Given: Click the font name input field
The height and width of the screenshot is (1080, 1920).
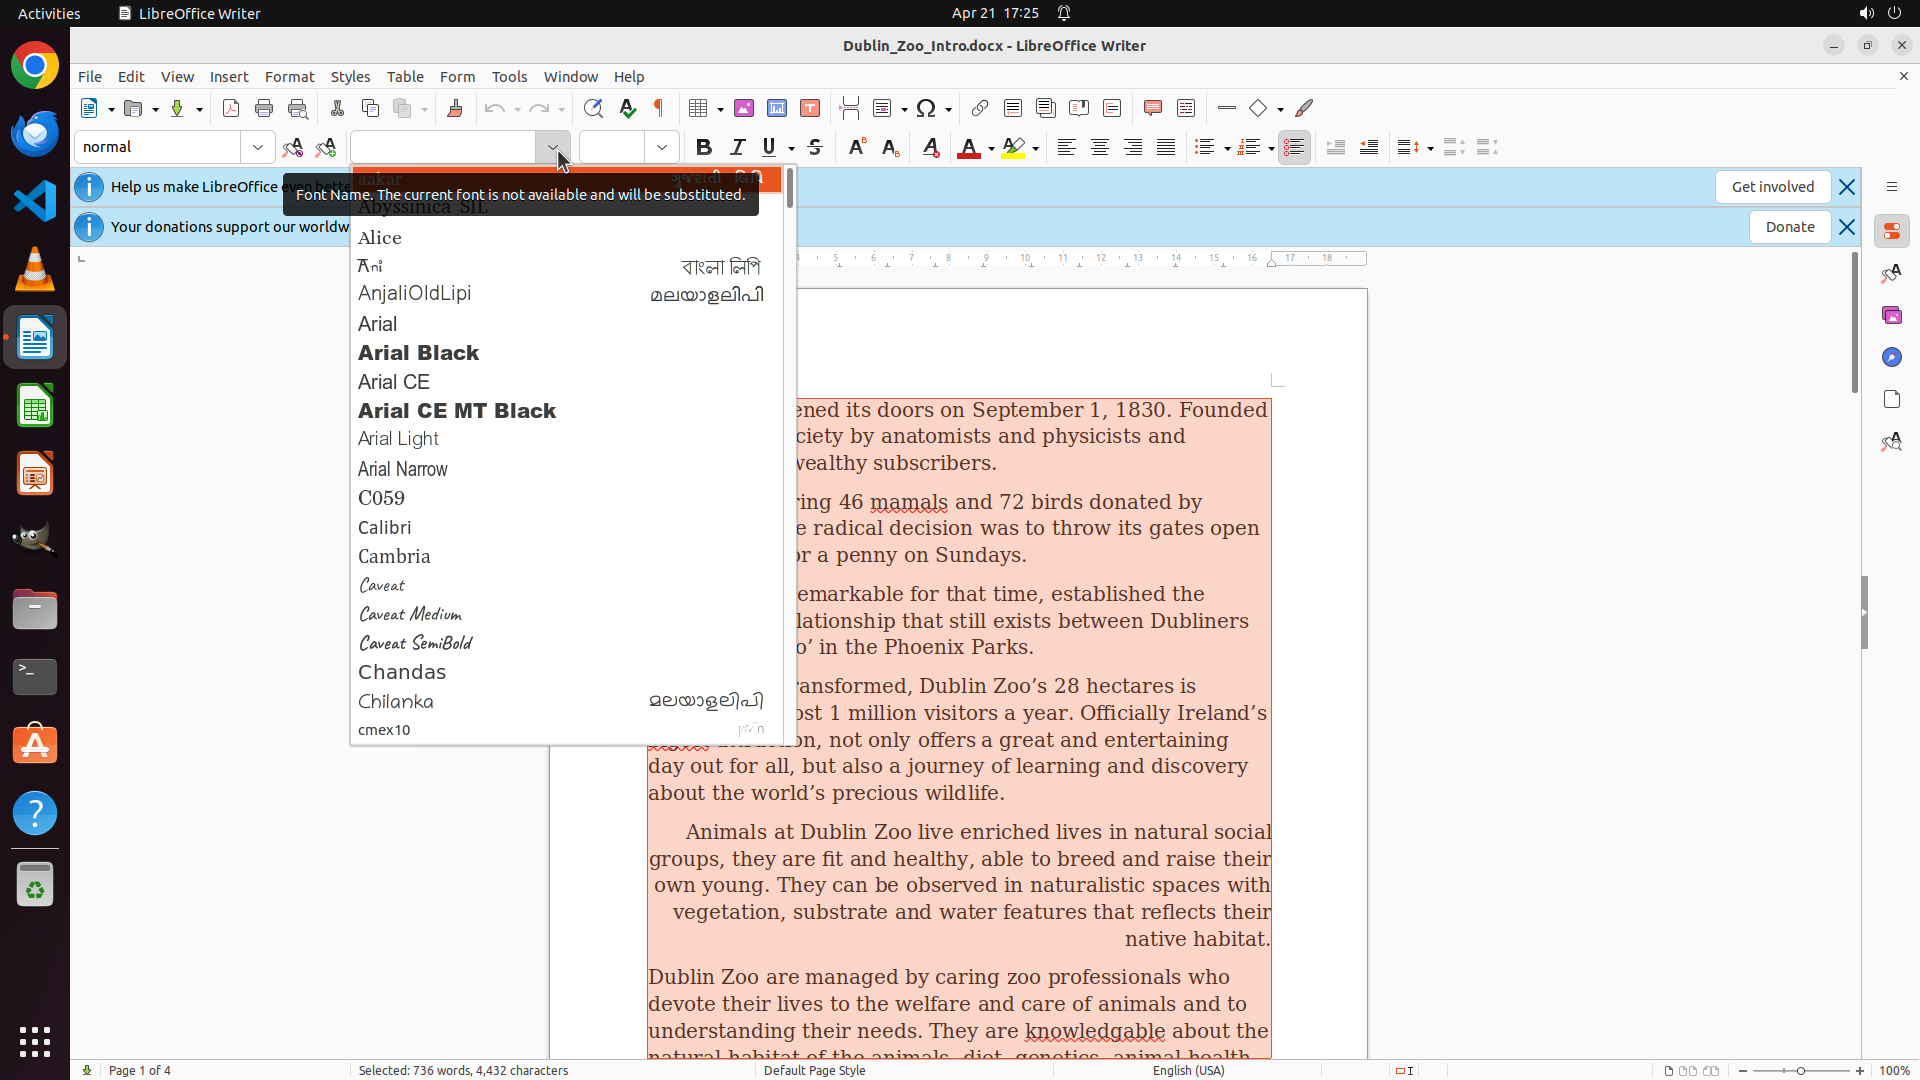Looking at the screenshot, I should click(x=445, y=147).
